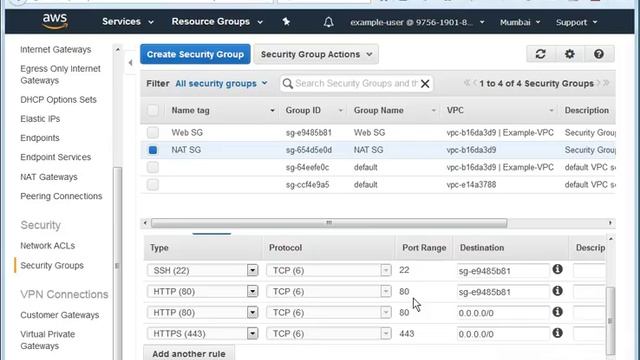640x360 pixels.
Task: Open Egress Only Internet Gateways
Action: (60, 74)
